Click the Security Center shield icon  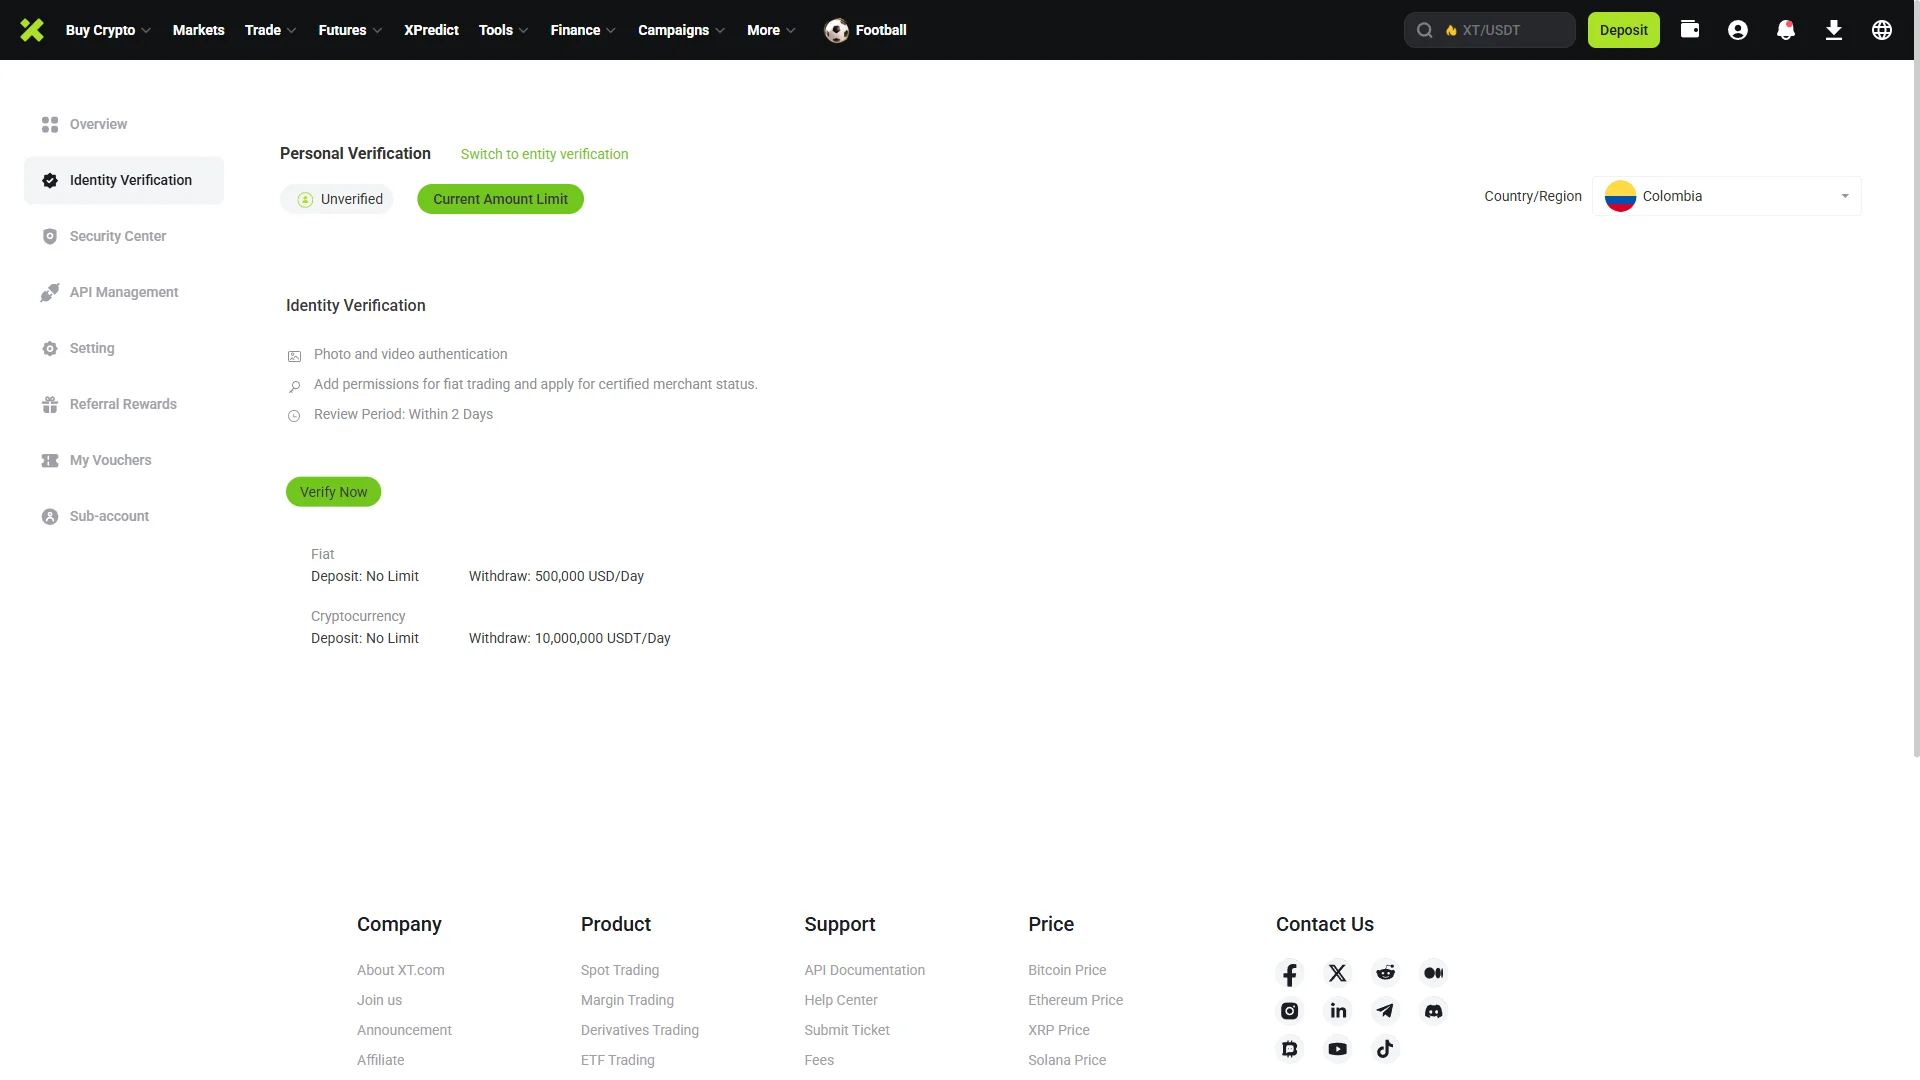click(x=50, y=236)
